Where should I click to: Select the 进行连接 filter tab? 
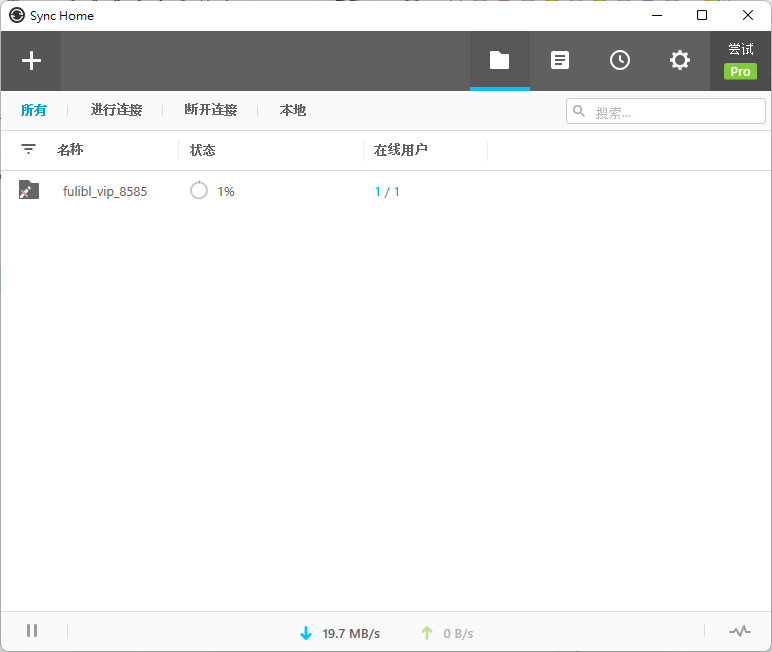116,110
